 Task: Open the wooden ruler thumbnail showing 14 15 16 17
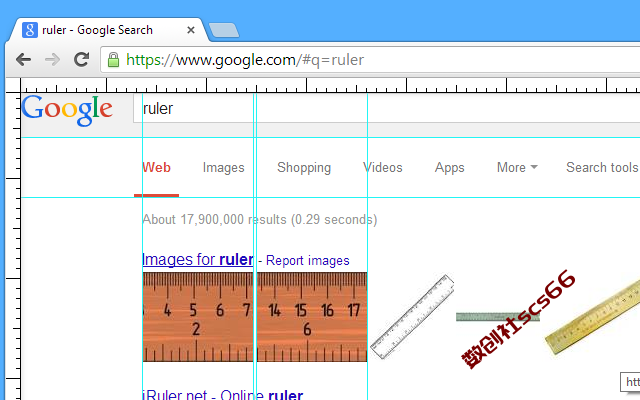click(312, 317)
